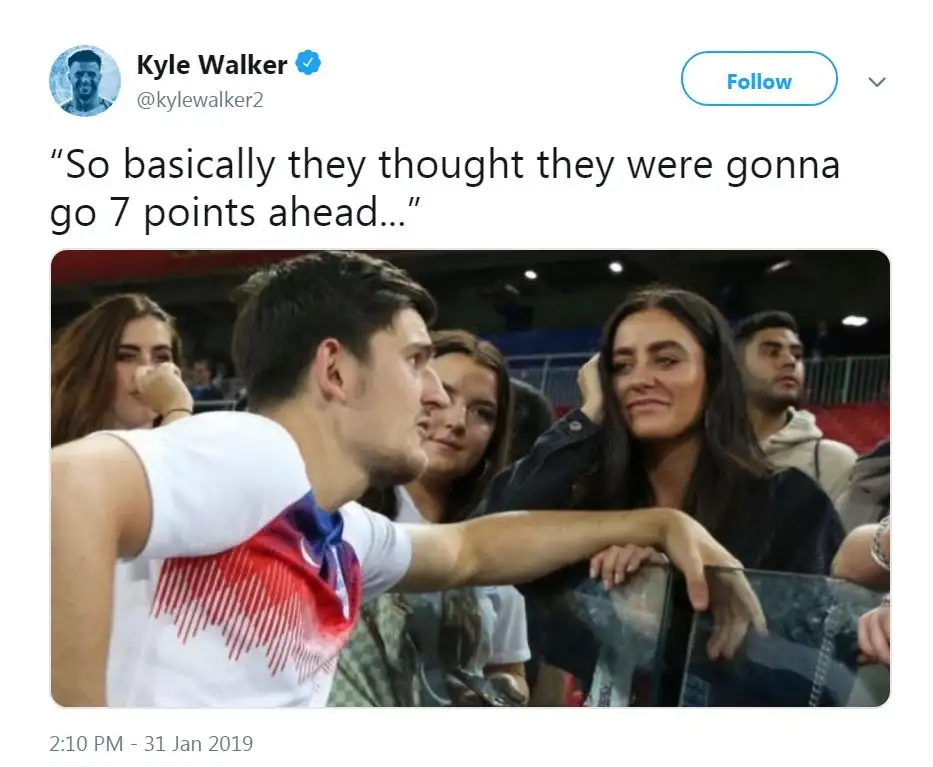Click the blue verified badge
933x767 pixels.
[x=308, y=63]
